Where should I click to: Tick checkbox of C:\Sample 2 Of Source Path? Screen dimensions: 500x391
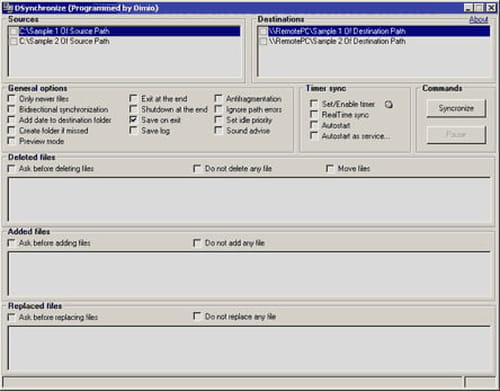pos(14,41)
